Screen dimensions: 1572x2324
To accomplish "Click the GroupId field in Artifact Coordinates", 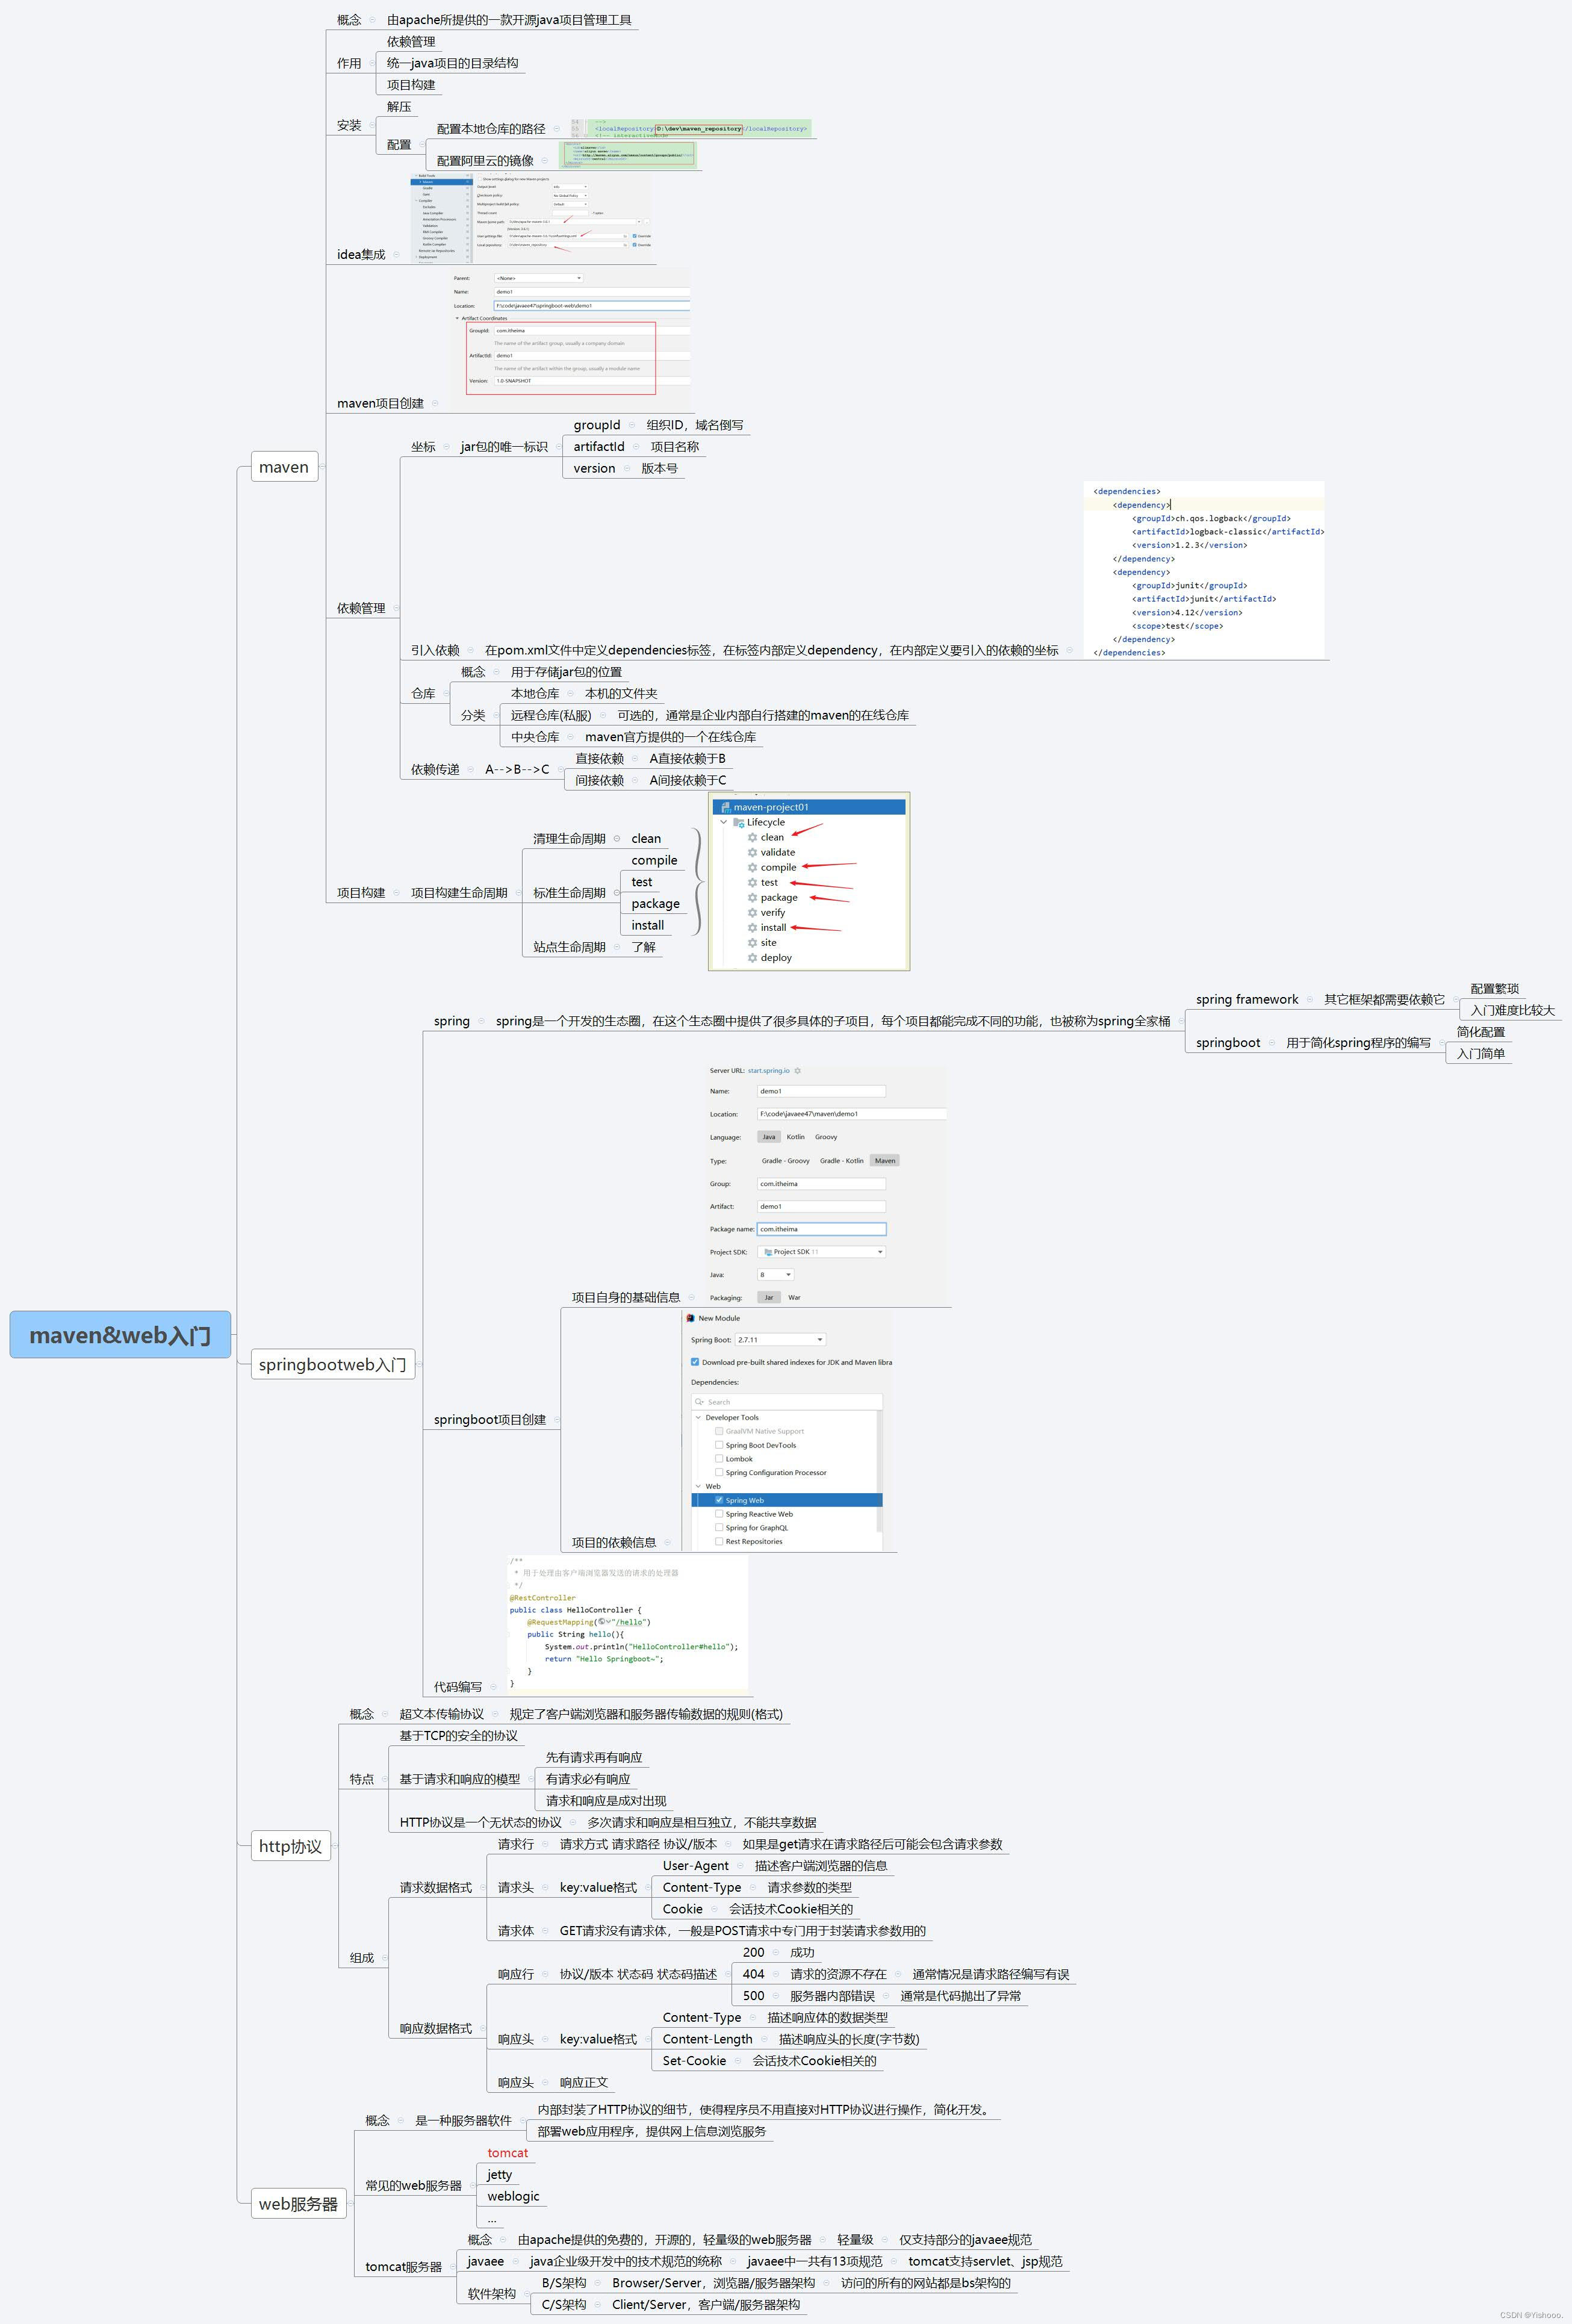I will [x=592, y=330].
